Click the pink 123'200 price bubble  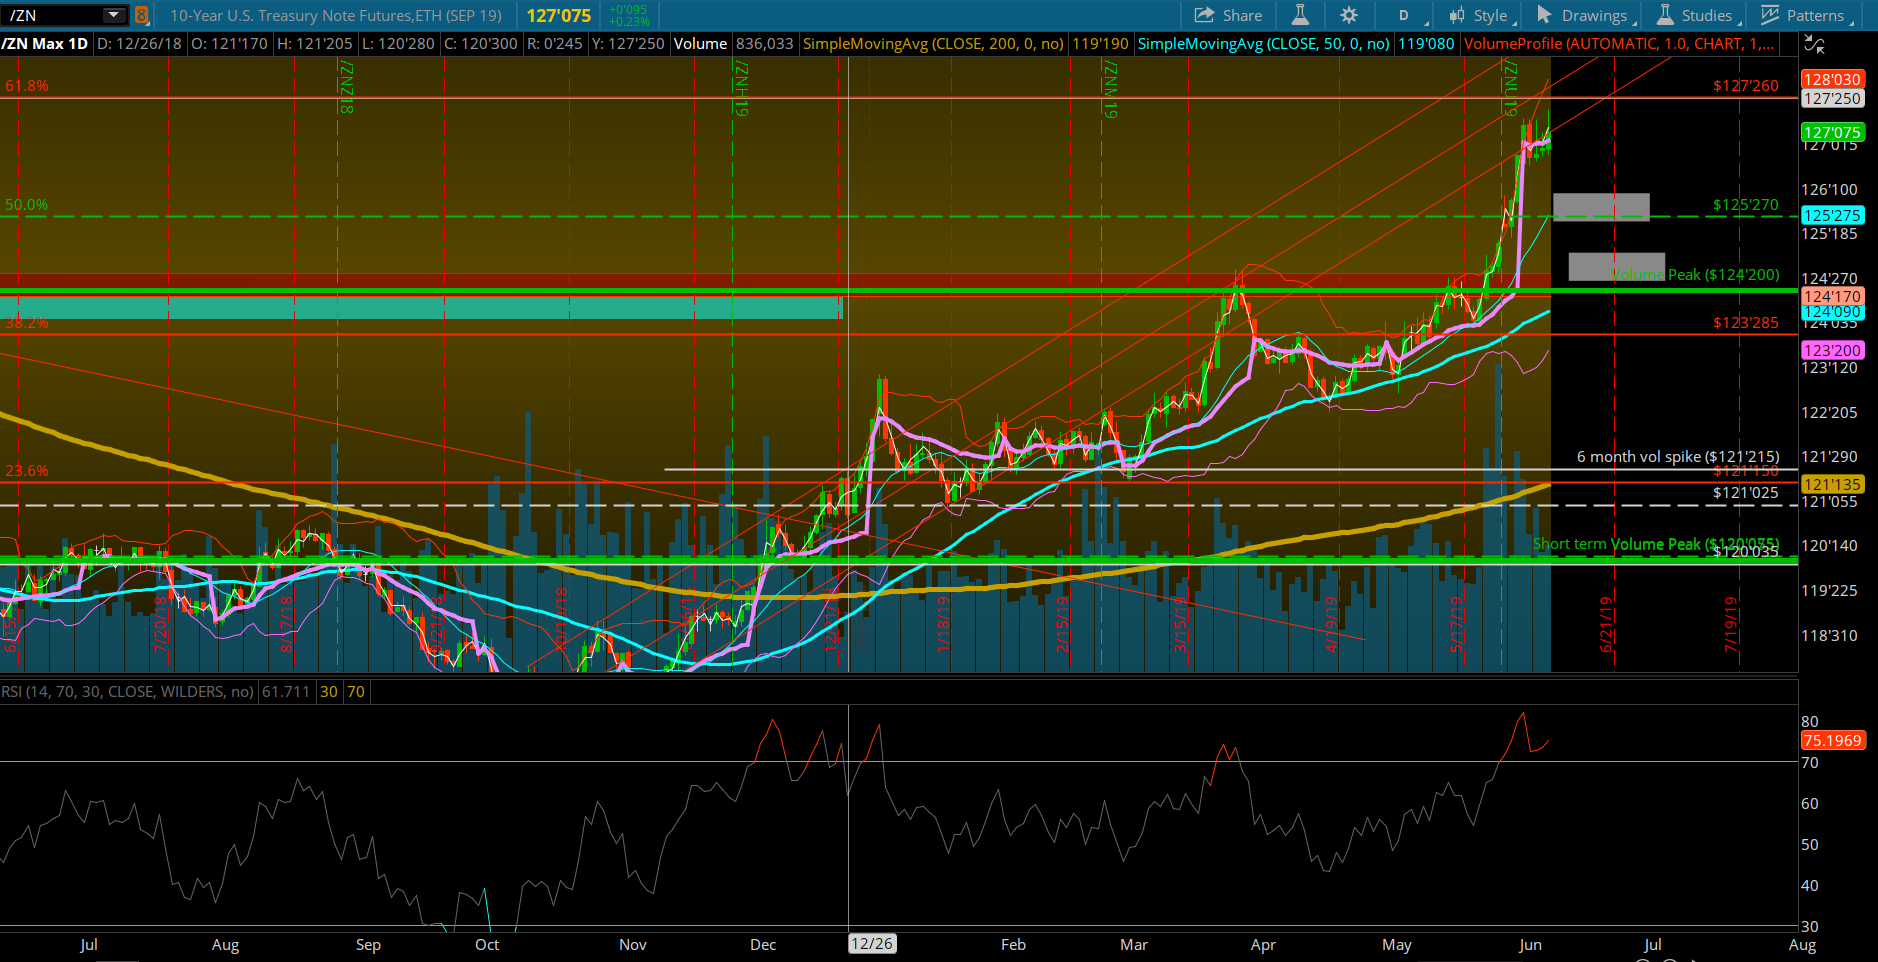[x=1832, y=350]
